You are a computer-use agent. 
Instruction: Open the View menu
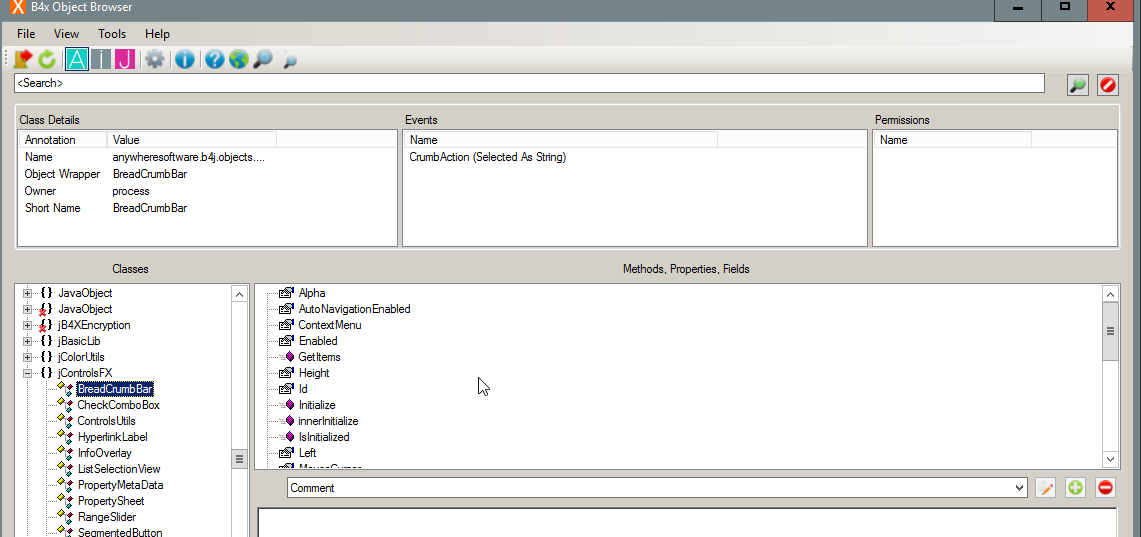click(67, 33)
